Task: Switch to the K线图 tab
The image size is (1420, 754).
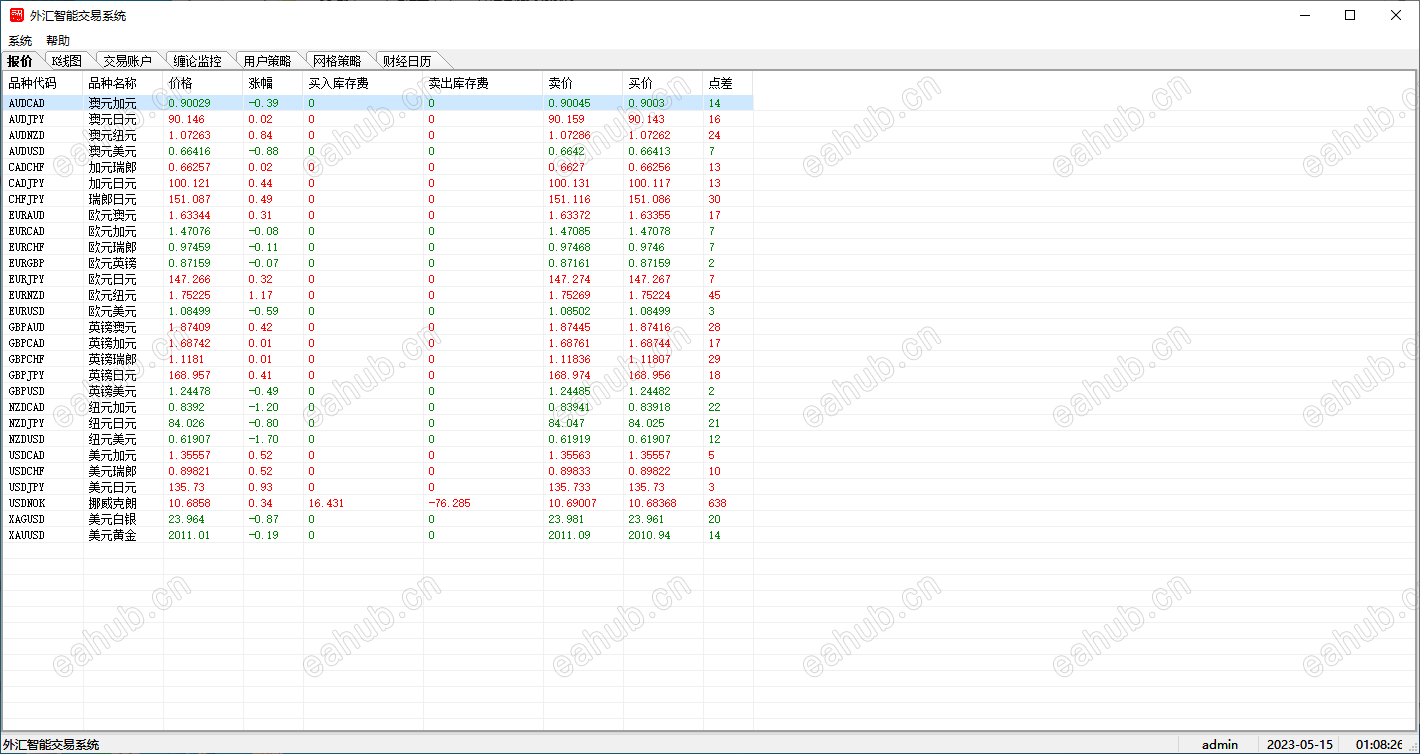Action: [68, 61]
